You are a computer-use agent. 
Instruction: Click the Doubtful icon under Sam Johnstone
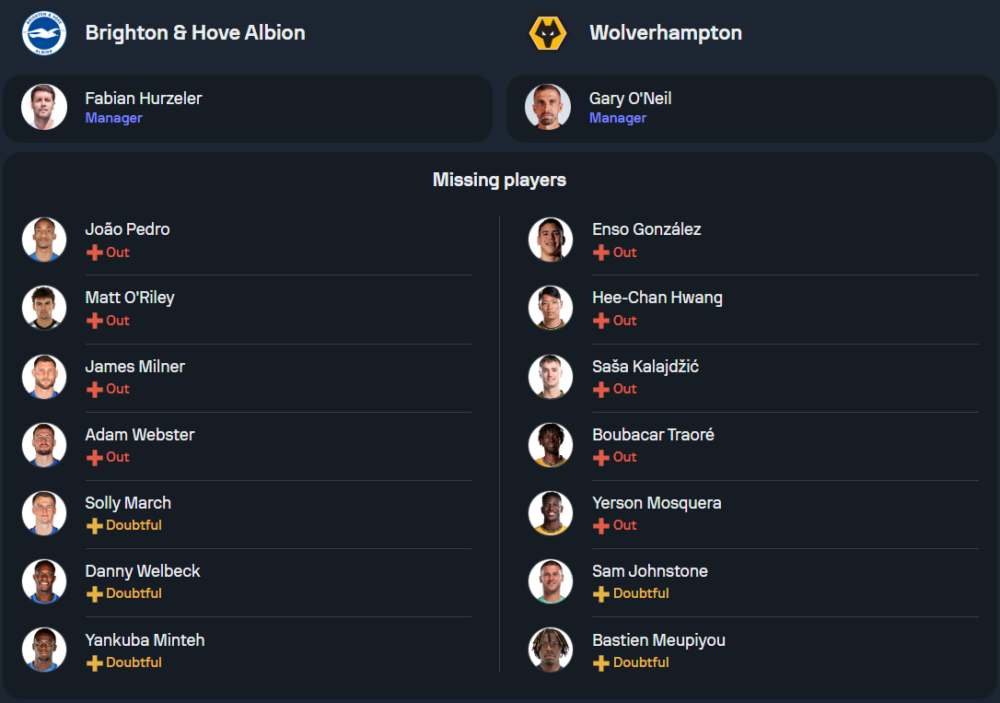click(601, 594)
